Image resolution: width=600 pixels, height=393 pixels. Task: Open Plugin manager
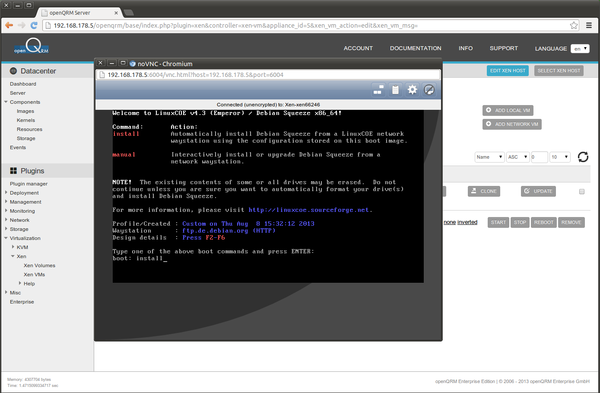click(x=29, y=184)
